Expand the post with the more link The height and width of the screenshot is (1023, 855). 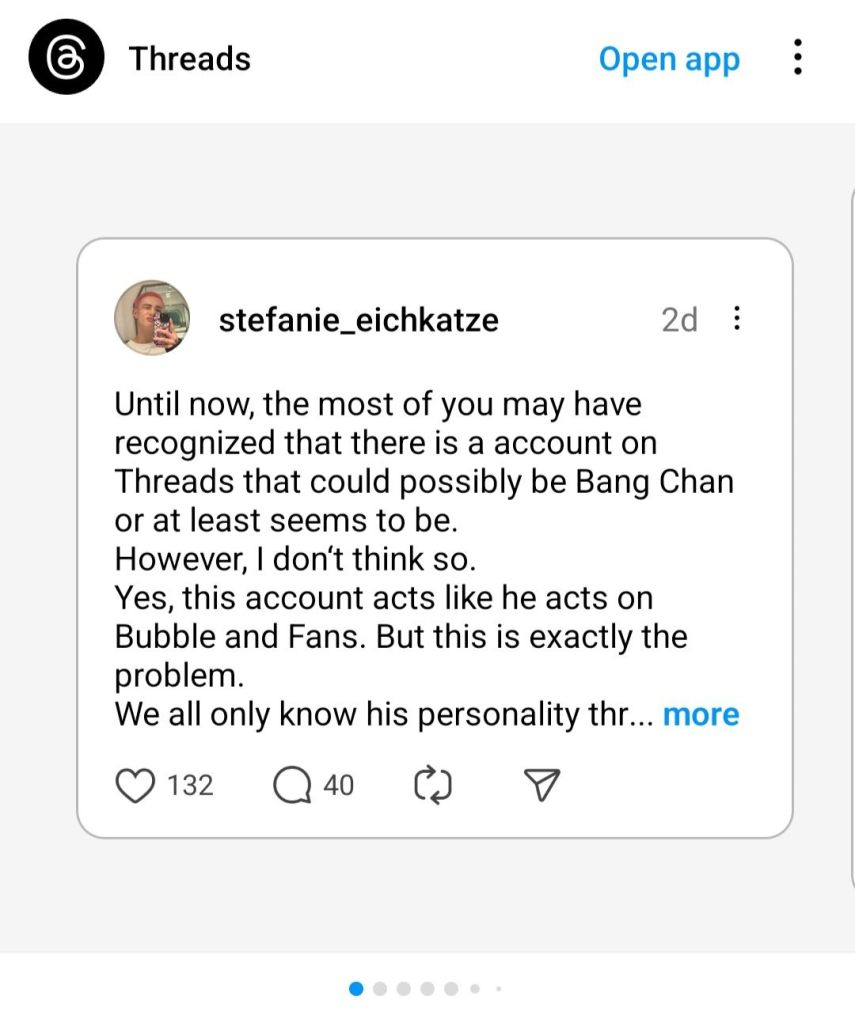[x=701, y=714]
